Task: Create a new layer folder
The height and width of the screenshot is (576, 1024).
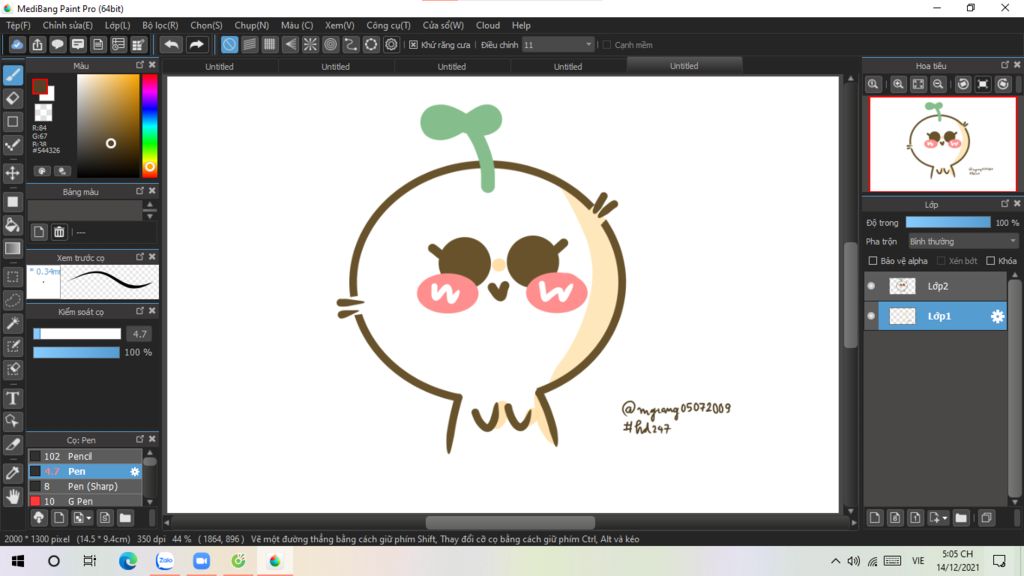Action: pyautogui.click(x=961, y=518)
